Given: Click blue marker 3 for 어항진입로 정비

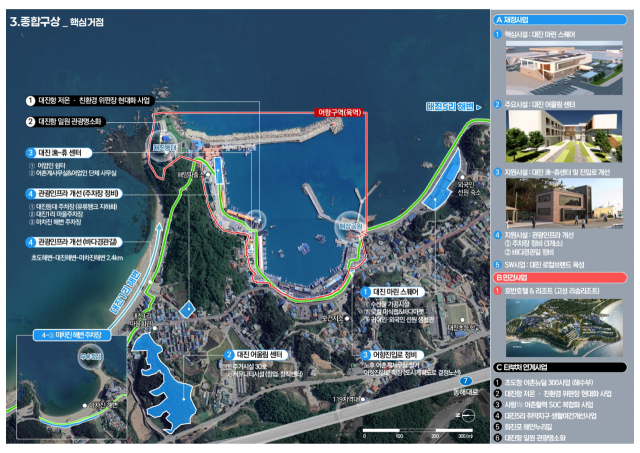Looking at the screenshot, I should click(365, 354).
